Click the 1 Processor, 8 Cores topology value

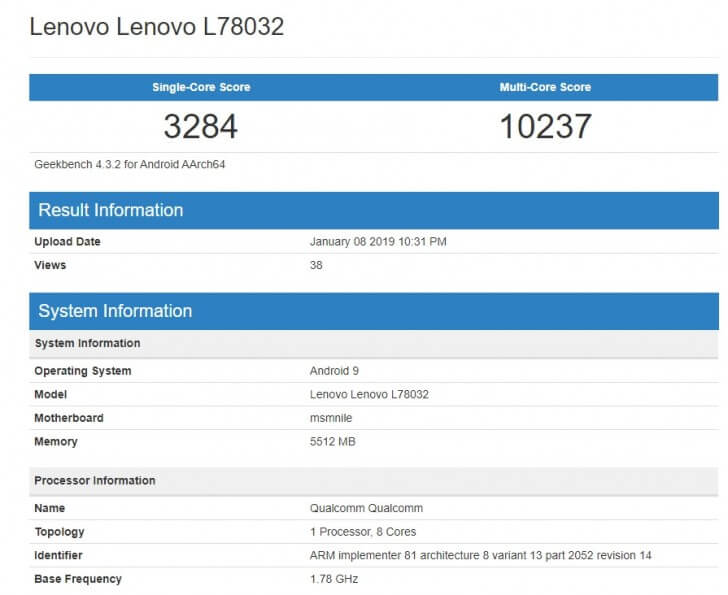pos(363,532)
